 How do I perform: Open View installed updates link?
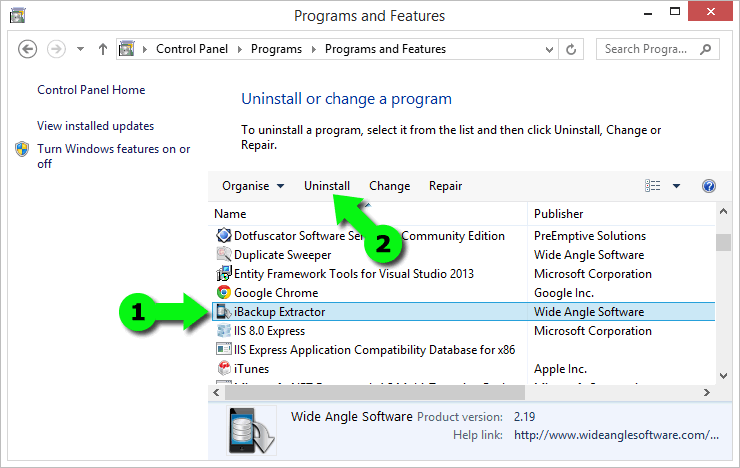95,126
